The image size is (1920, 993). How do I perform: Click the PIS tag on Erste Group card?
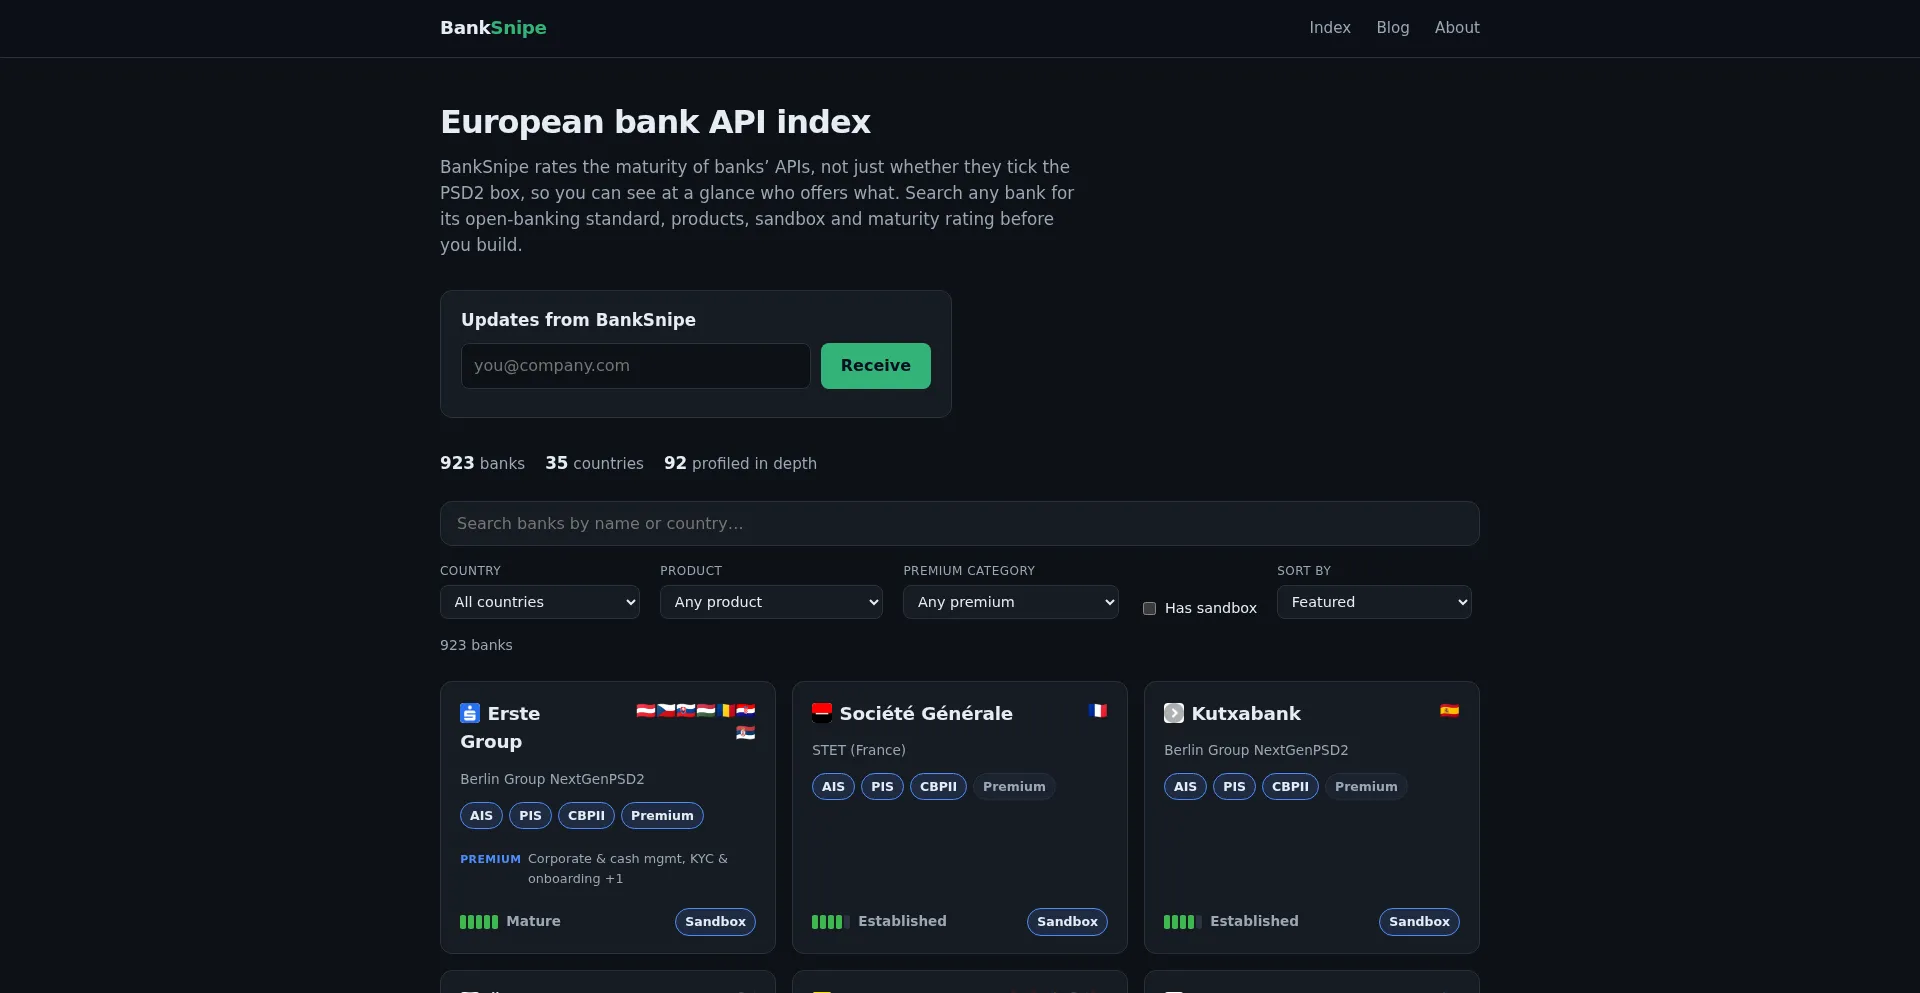coord(530,816)
